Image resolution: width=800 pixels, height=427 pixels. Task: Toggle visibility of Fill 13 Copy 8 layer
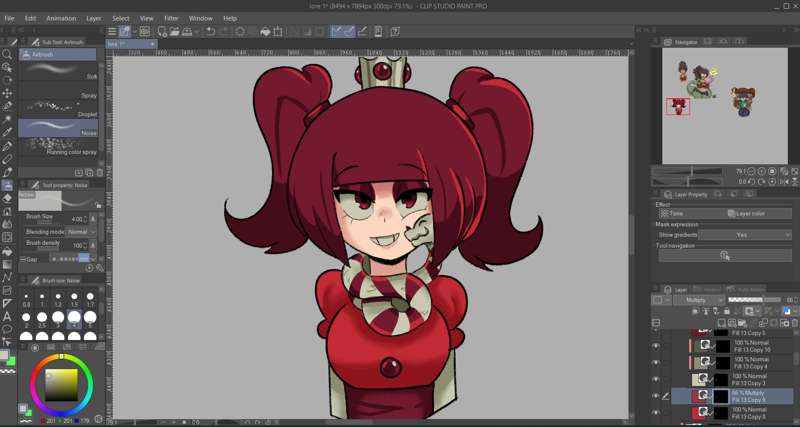(x=656, y=412)
